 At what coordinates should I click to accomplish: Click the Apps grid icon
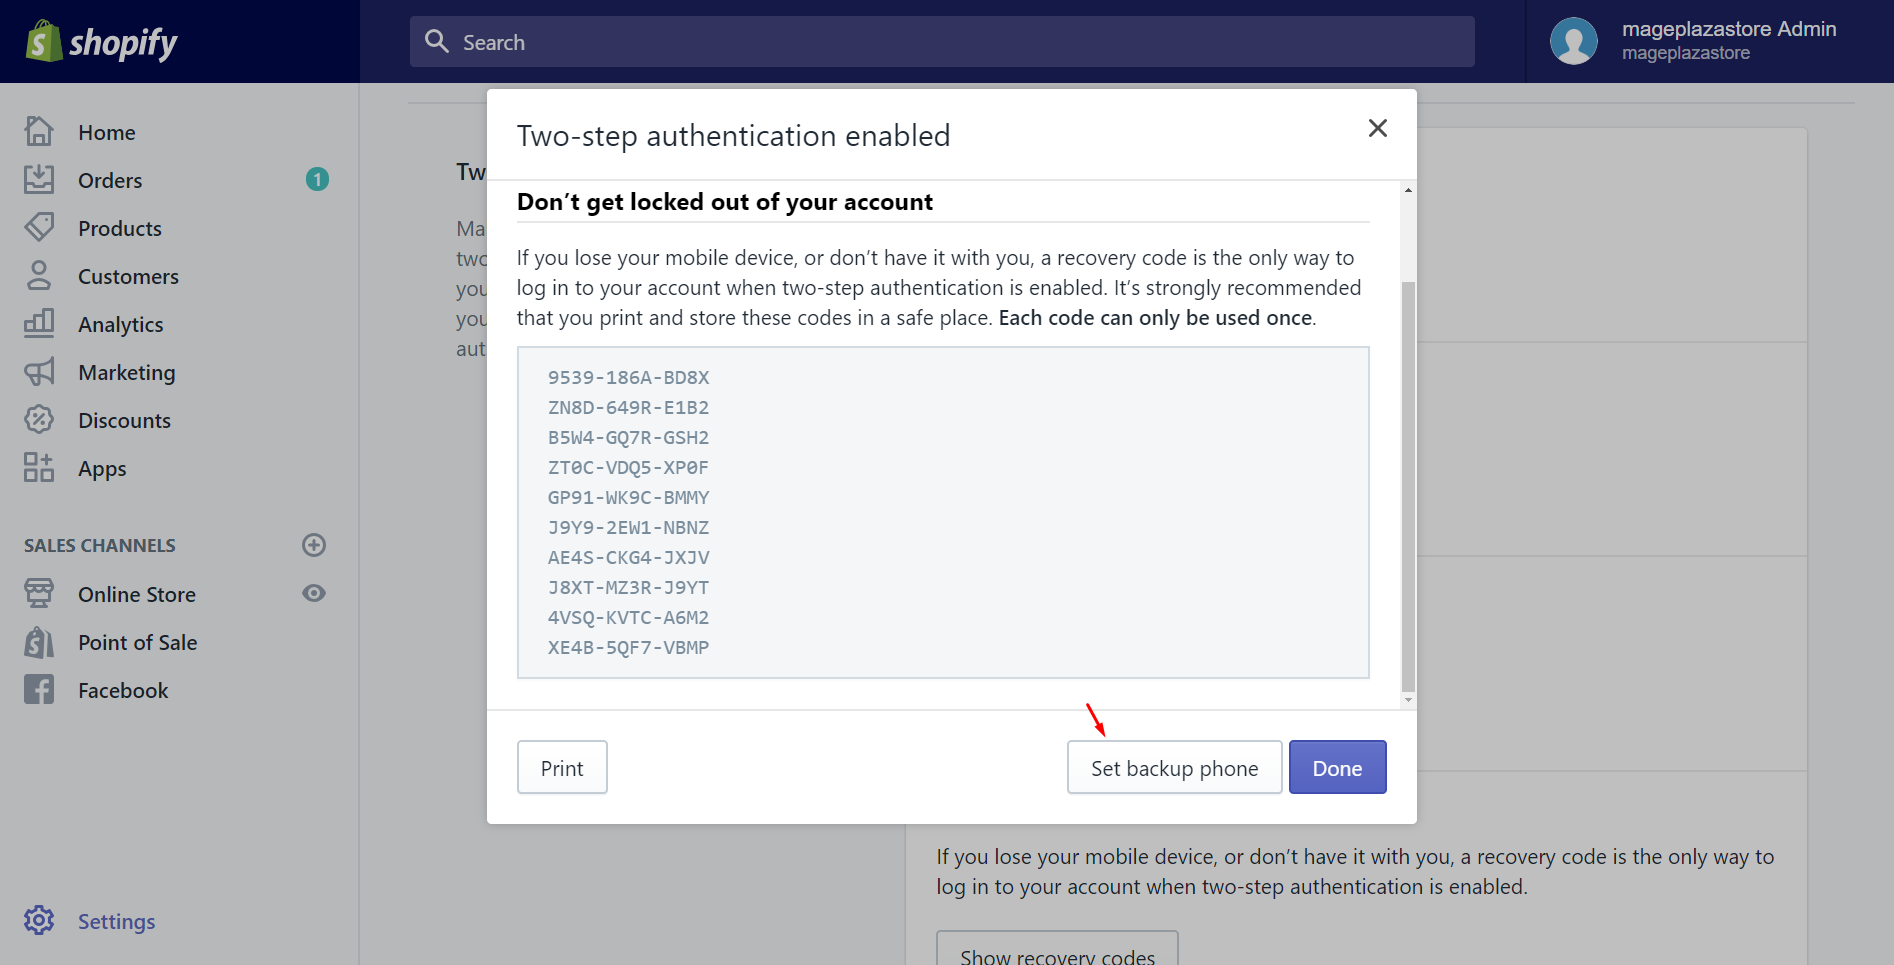39,467
